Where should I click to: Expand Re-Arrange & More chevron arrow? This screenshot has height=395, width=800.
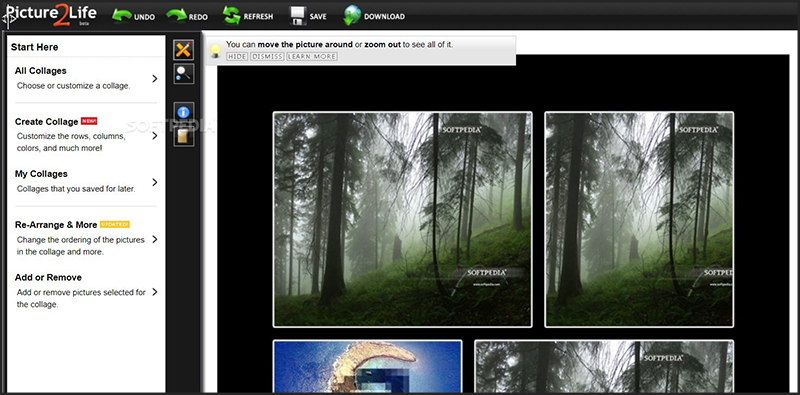click(x=155, y=239)
